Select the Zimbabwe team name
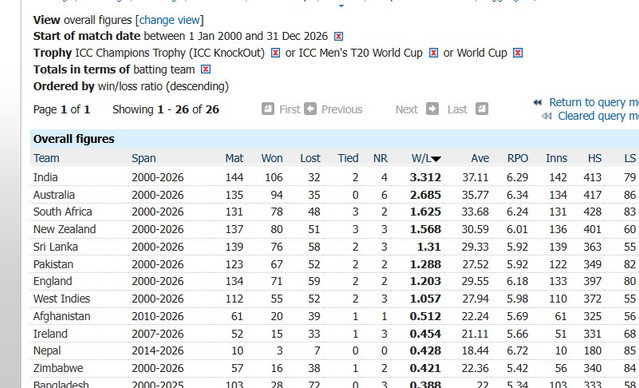The height and width of the screenshot is (388, 639). click(x=58, y=368)
